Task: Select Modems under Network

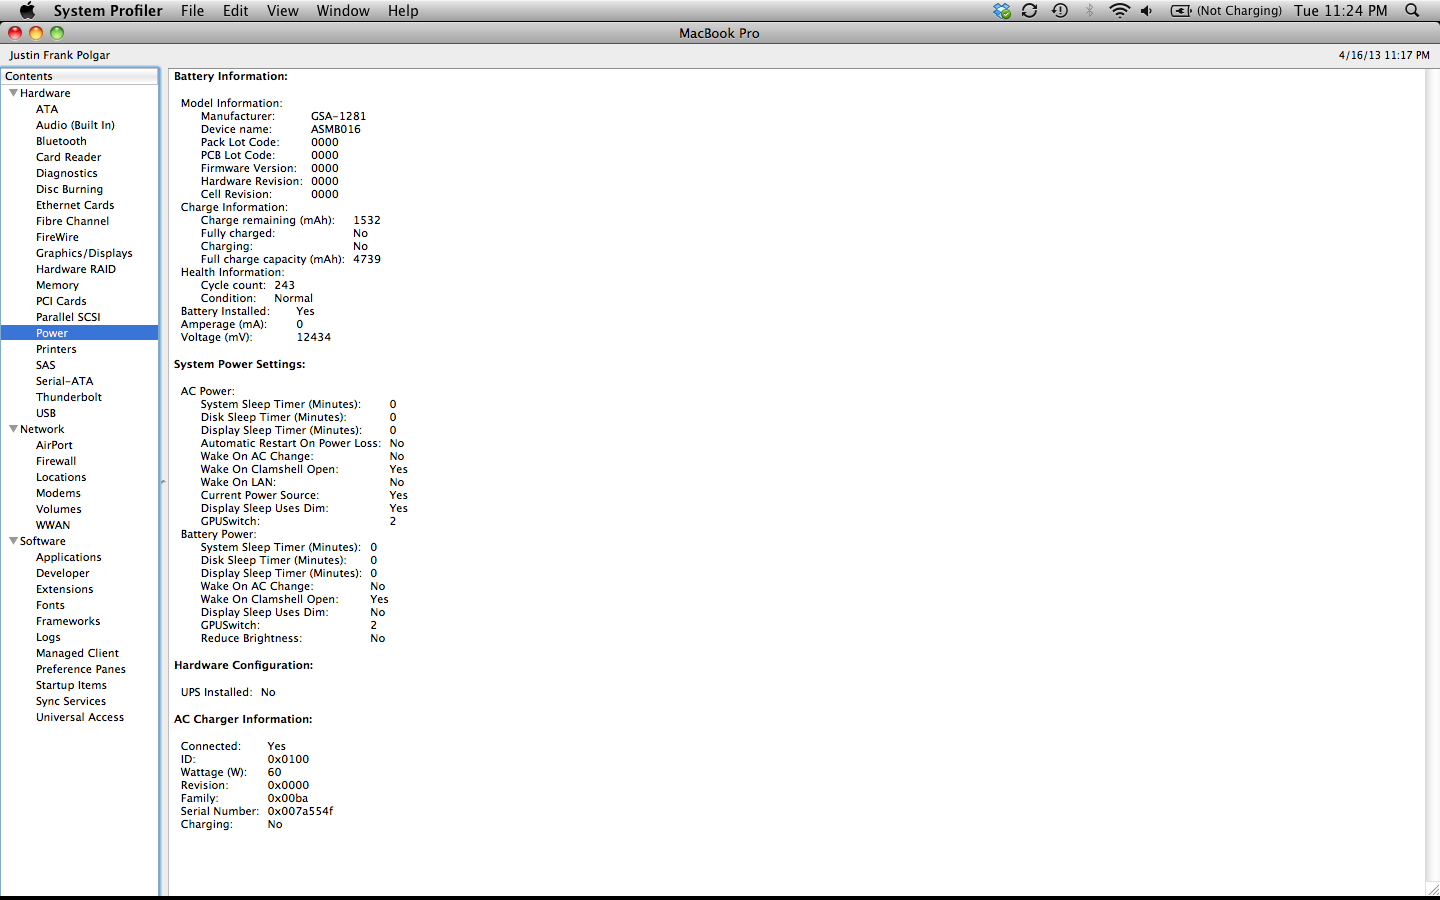Action: [x=58, y=493]
